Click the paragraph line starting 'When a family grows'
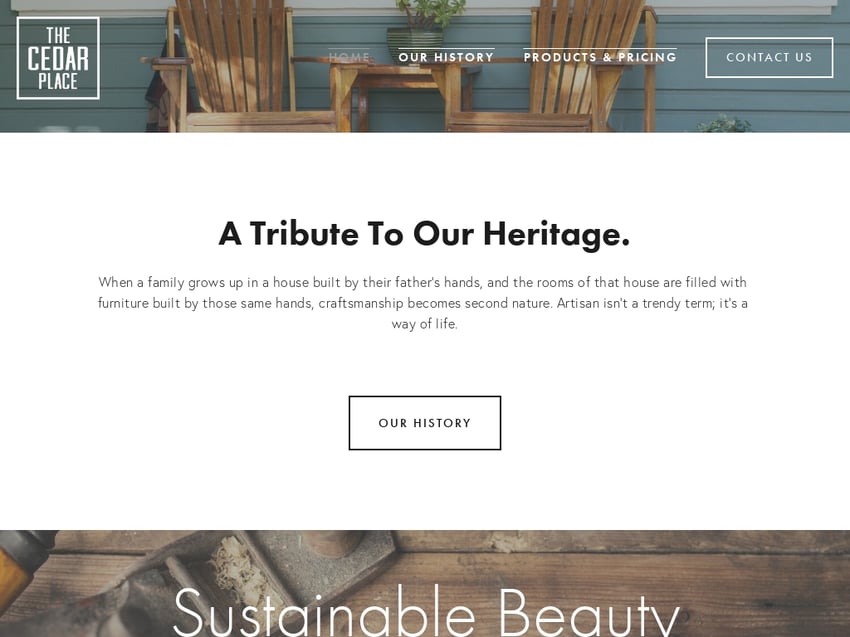The height and width of the screenshot is (637, 850). coord(422,282)
